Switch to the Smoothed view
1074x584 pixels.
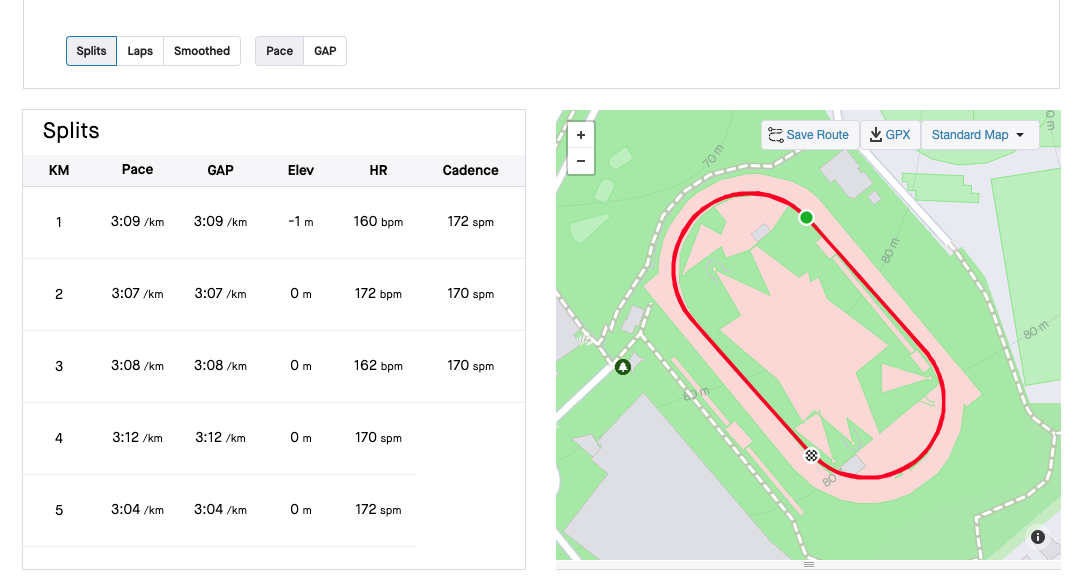202,51
